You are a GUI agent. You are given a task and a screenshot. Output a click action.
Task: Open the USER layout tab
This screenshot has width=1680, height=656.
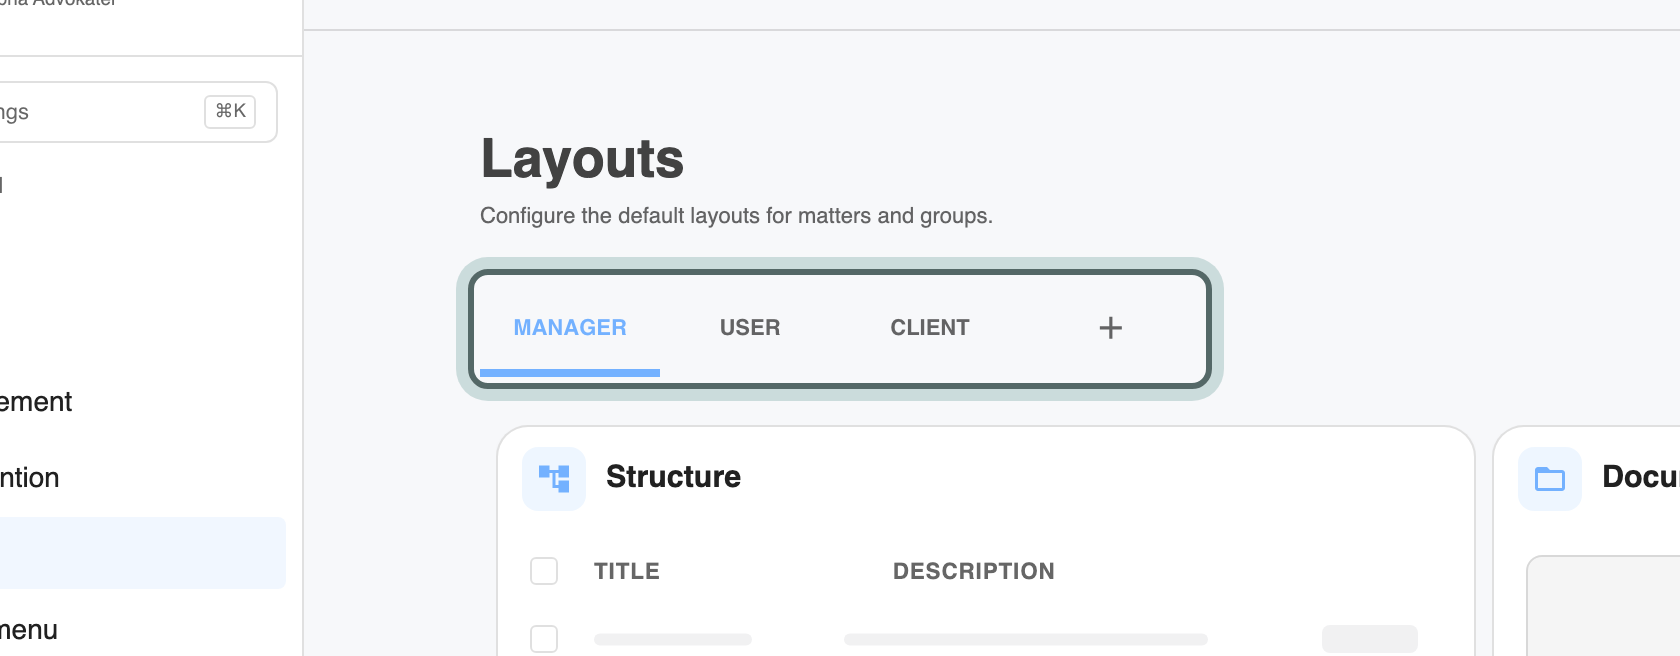coord(750,328)
